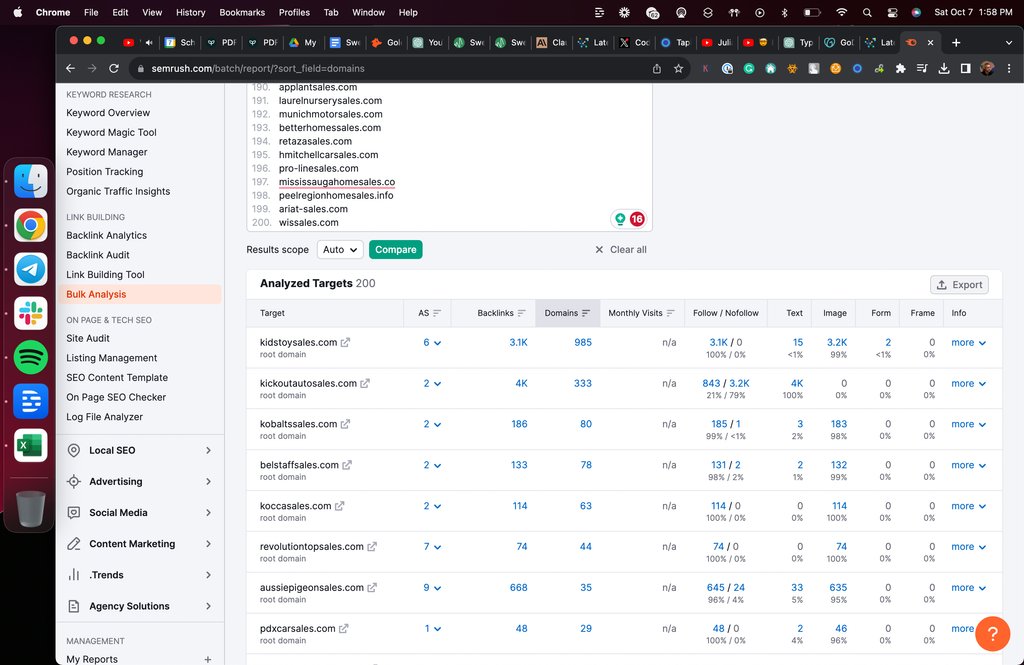1024x665 pixels.
Task: Open Profiles menu in menu bar
Action: pos(295,12)
